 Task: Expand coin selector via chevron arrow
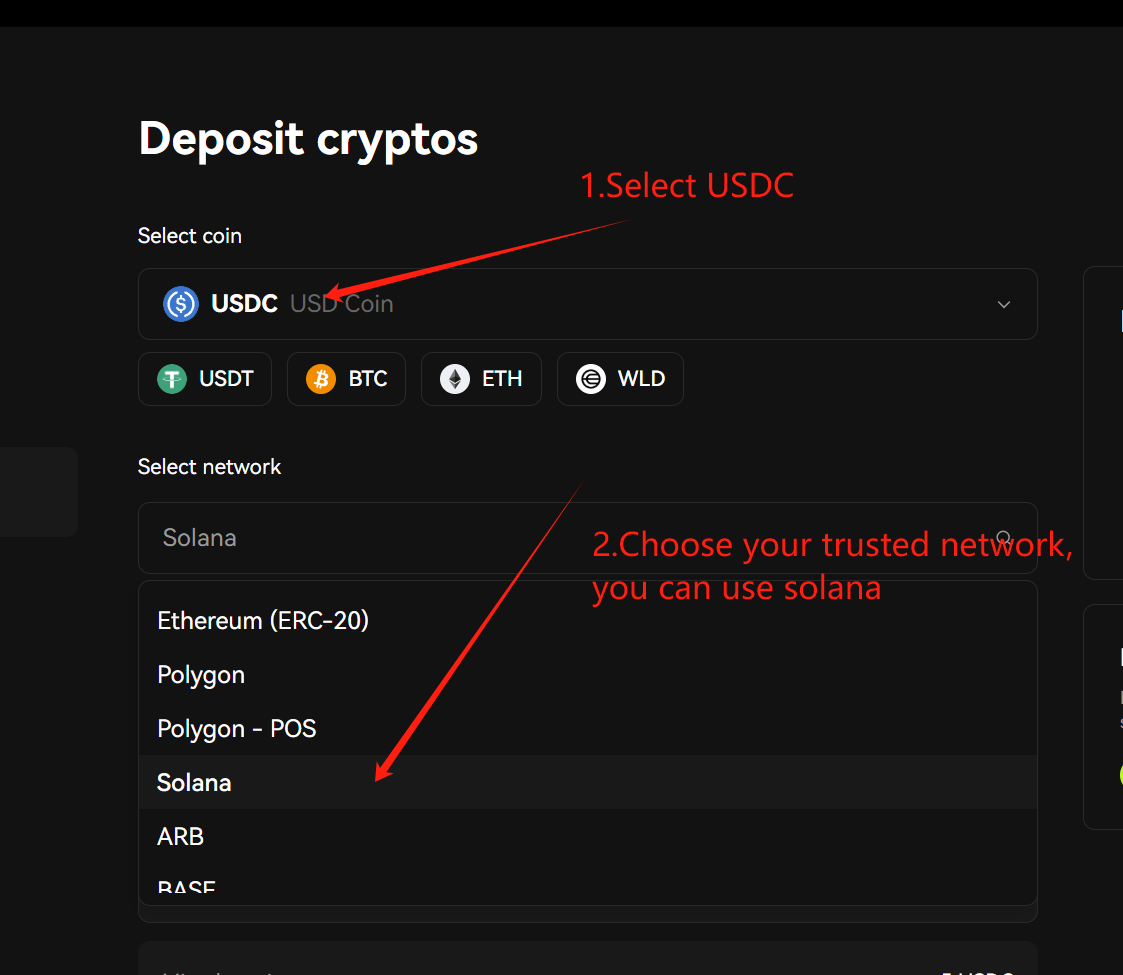(1004, 304)
